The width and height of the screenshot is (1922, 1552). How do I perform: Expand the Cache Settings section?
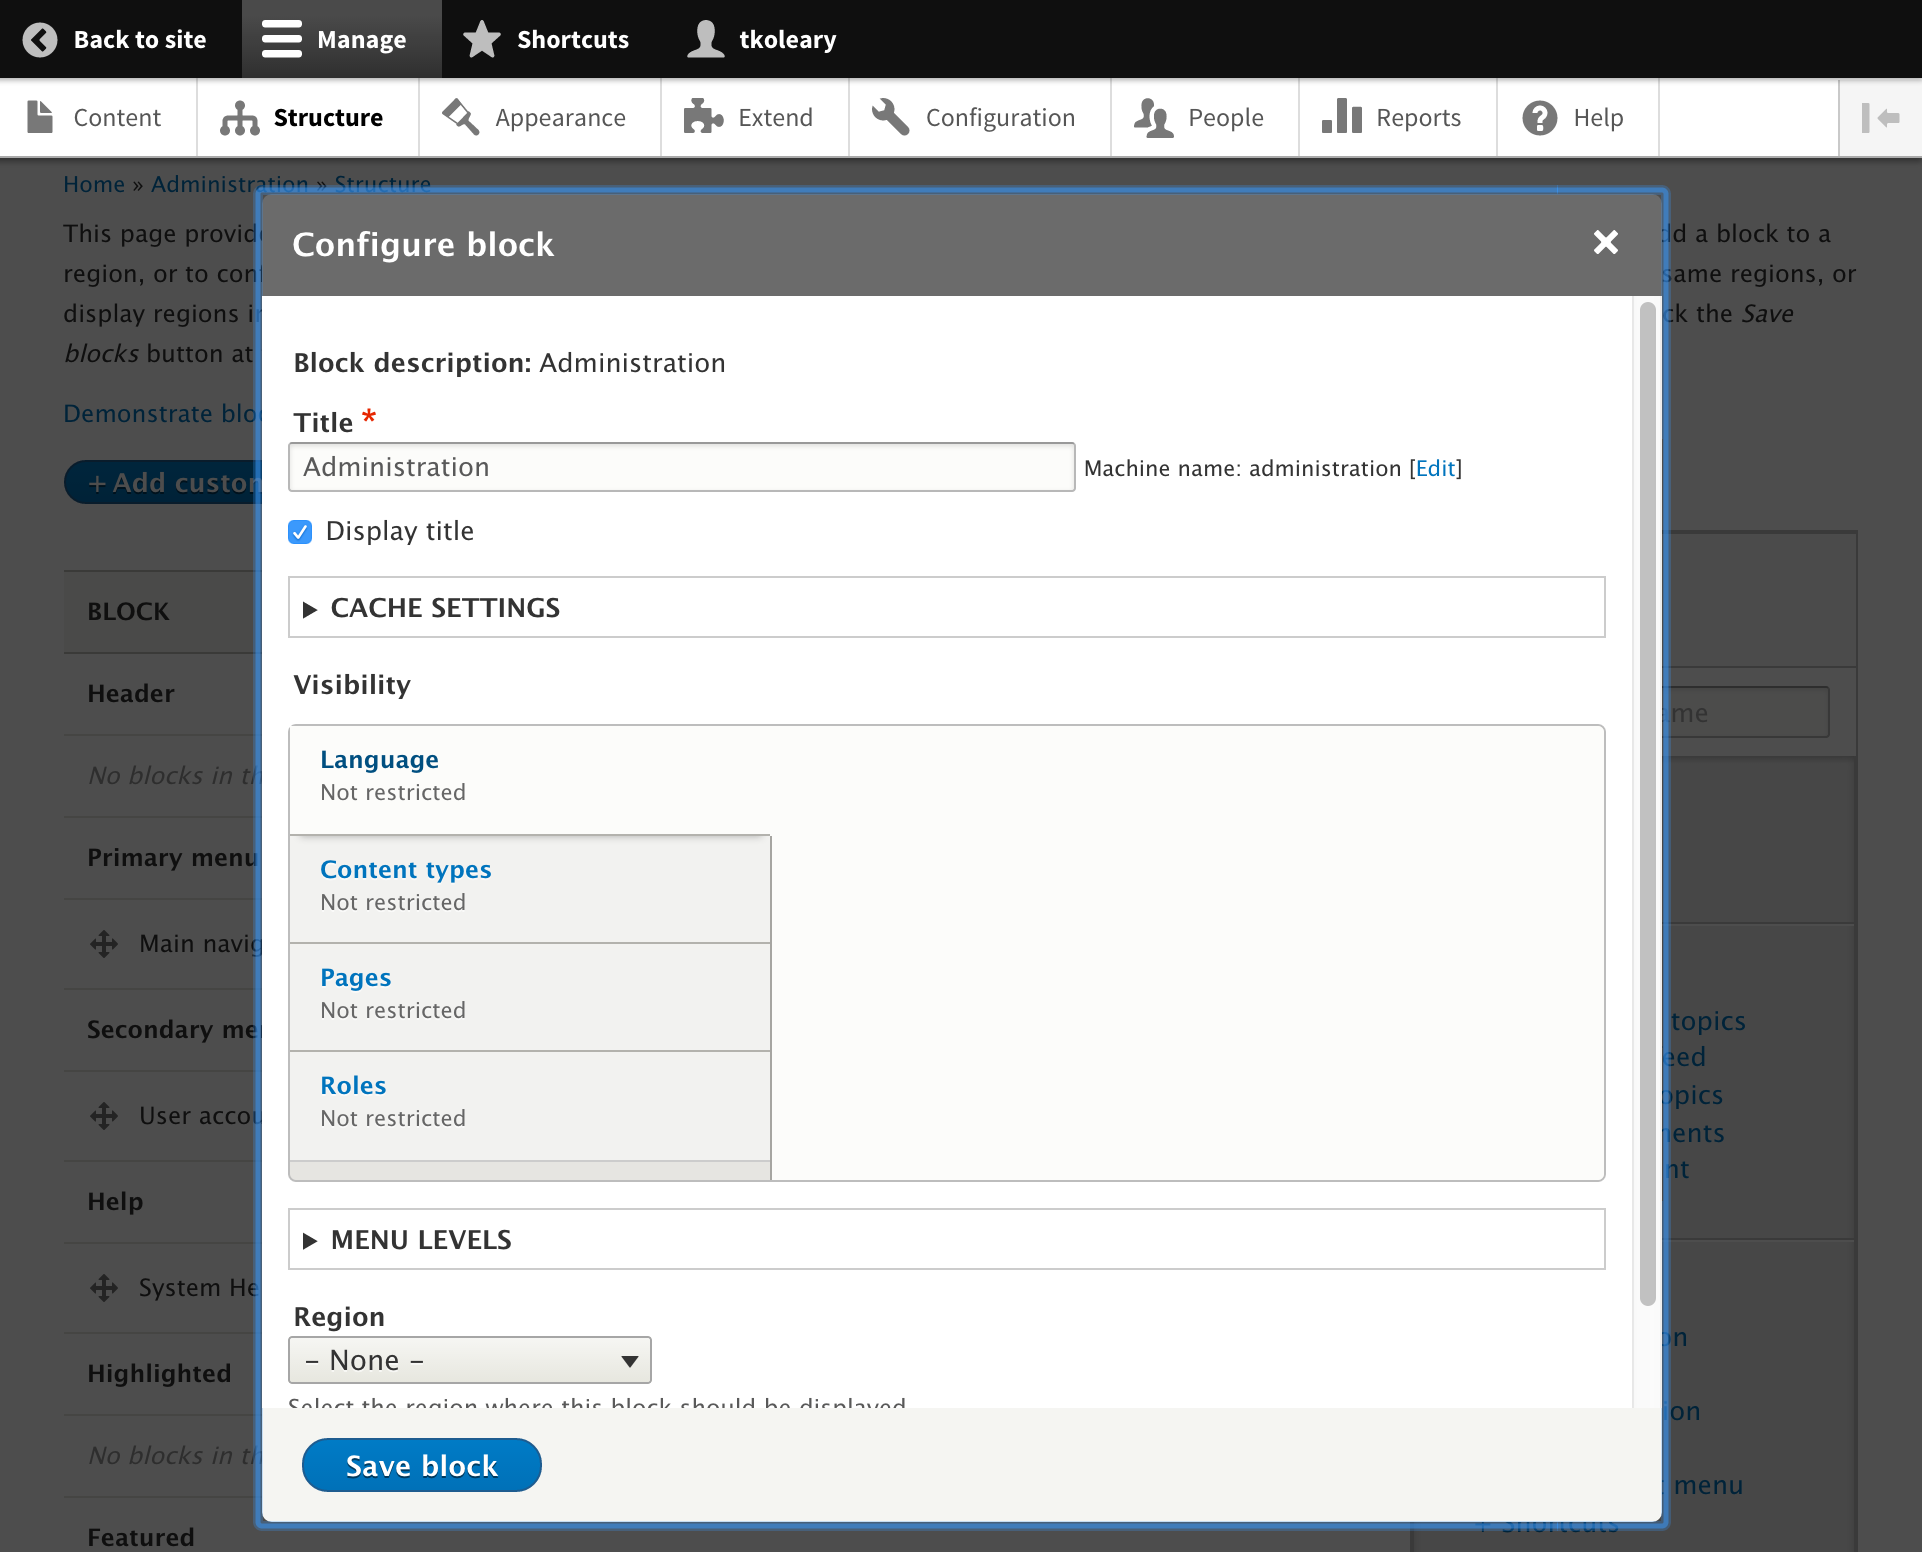click(x=947, y=607)
